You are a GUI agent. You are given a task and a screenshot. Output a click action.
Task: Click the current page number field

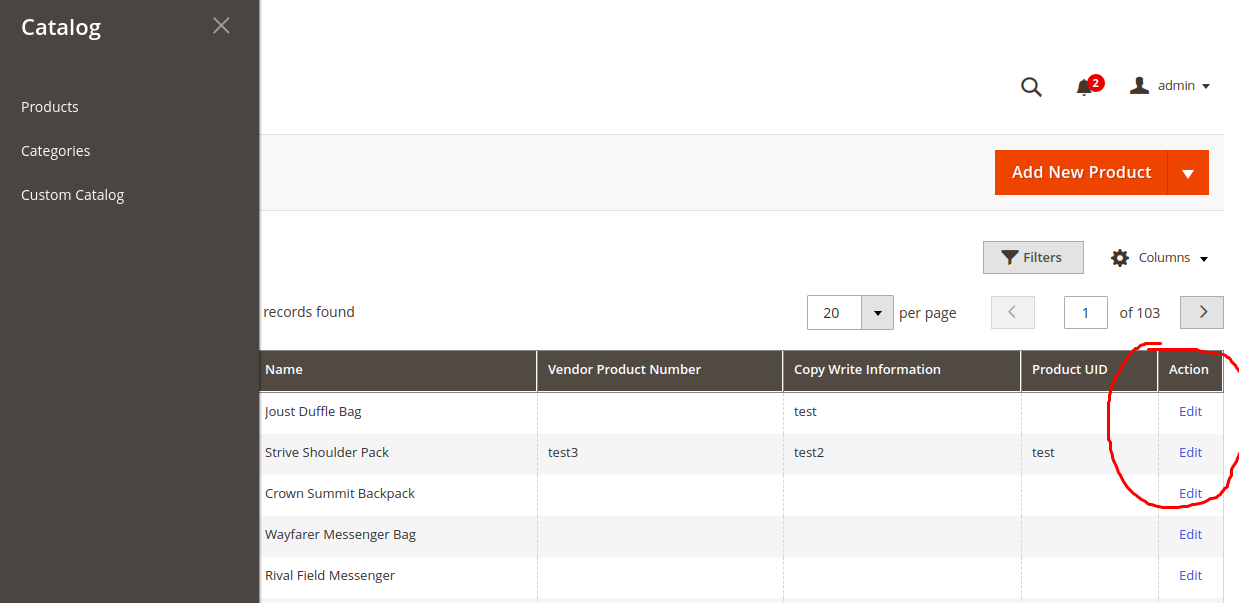point(1085,313)
